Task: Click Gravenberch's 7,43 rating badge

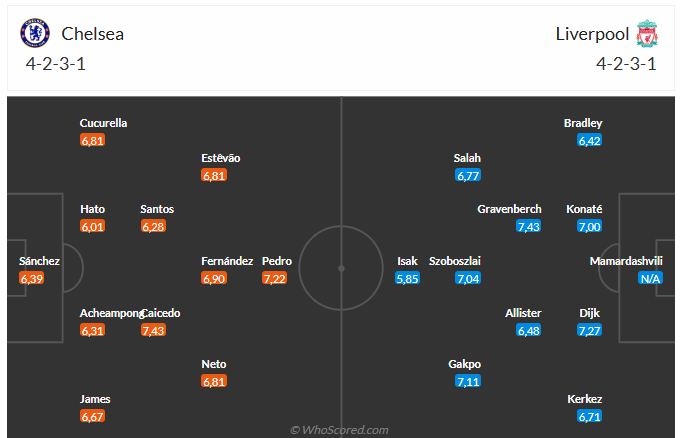Action: [x=529, y=226]
